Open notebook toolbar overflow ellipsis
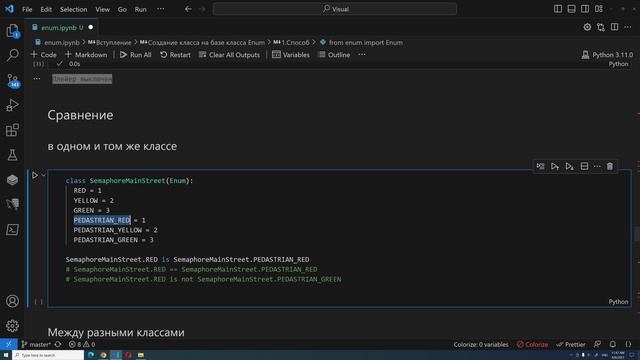 tap(362, 55)
